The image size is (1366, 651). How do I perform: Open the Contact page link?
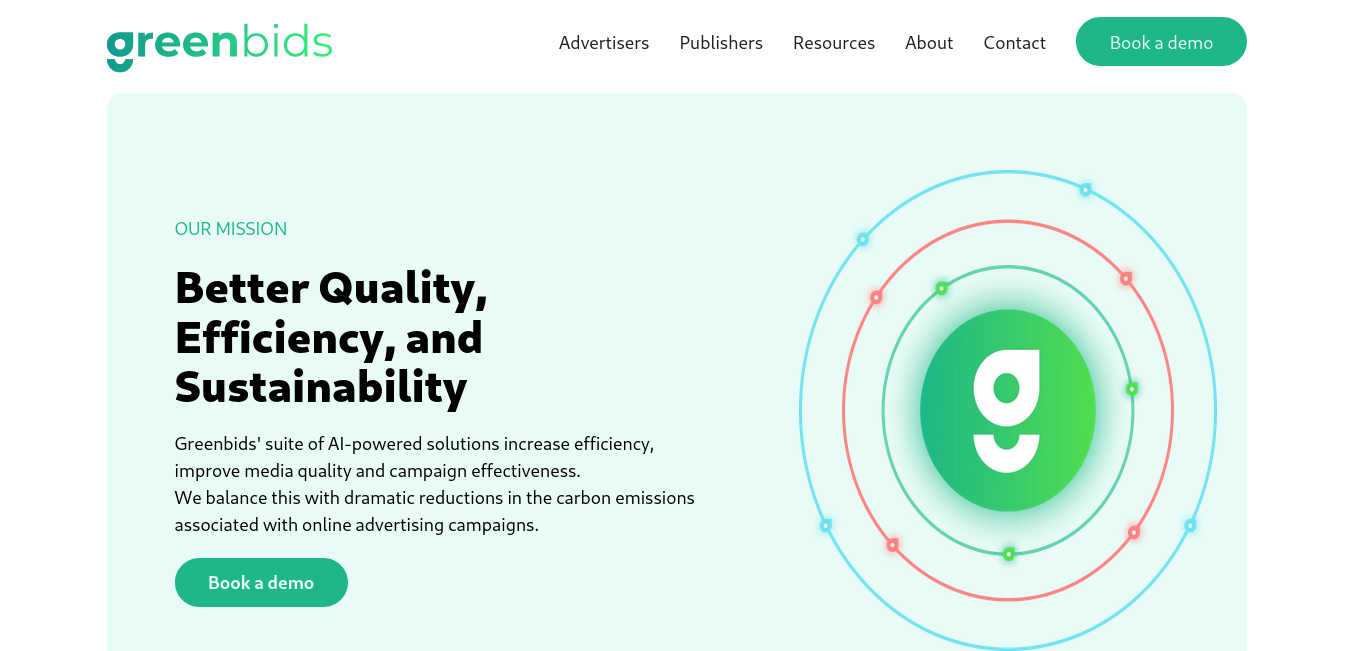tap(1014, 43)
